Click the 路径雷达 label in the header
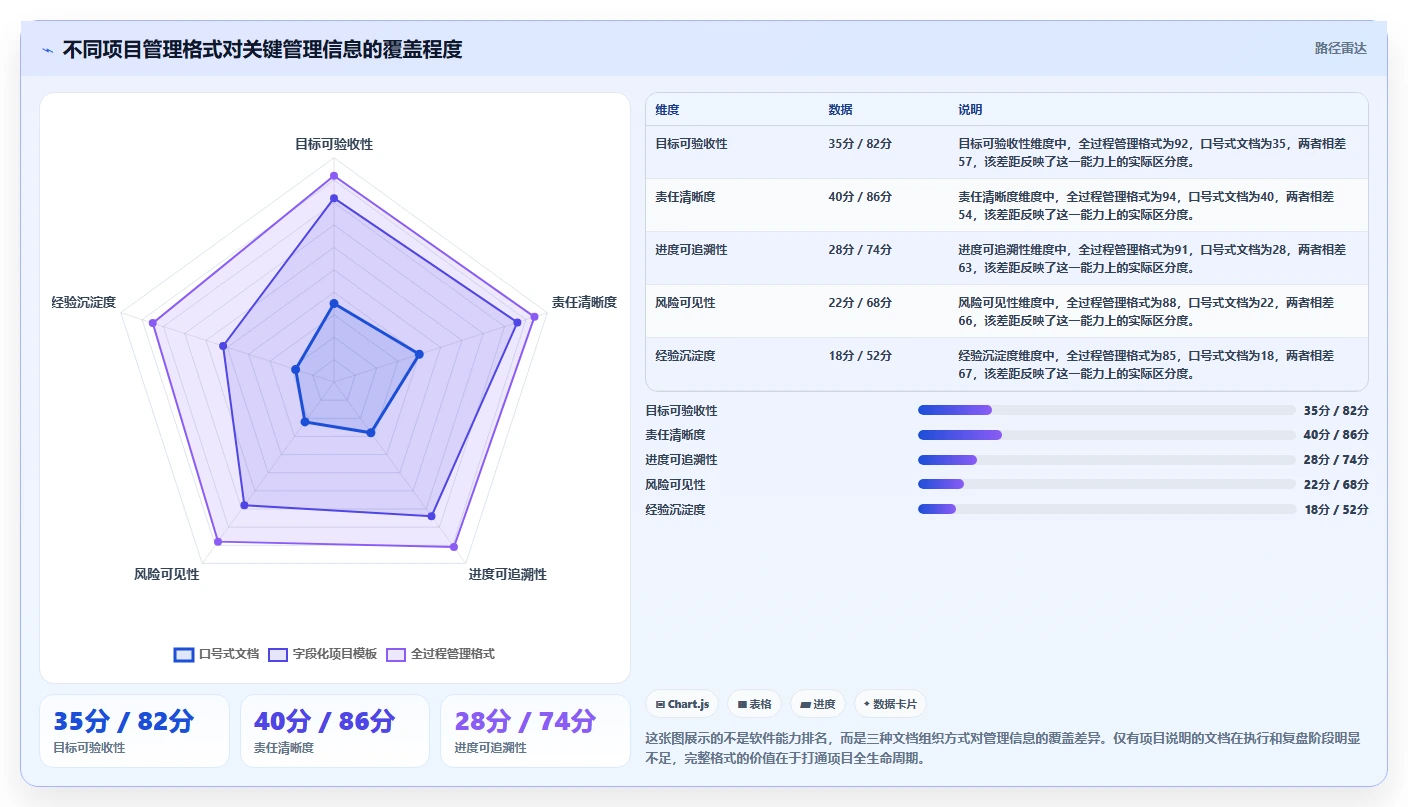 pos(1340,48)
